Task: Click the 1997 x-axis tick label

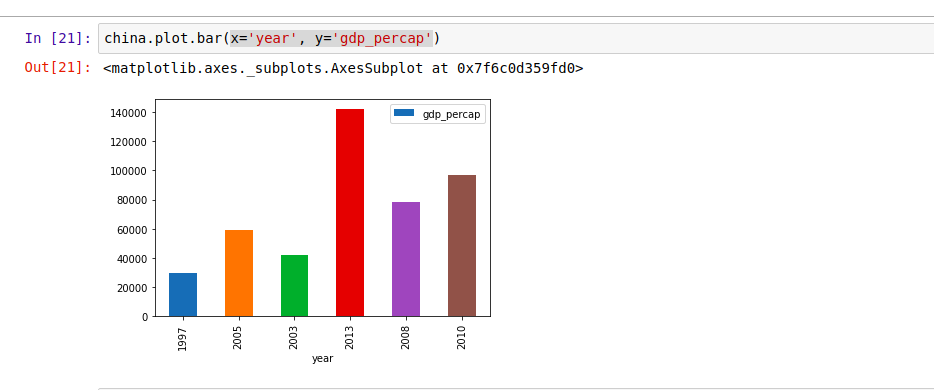Action: (x=182, y=337)
